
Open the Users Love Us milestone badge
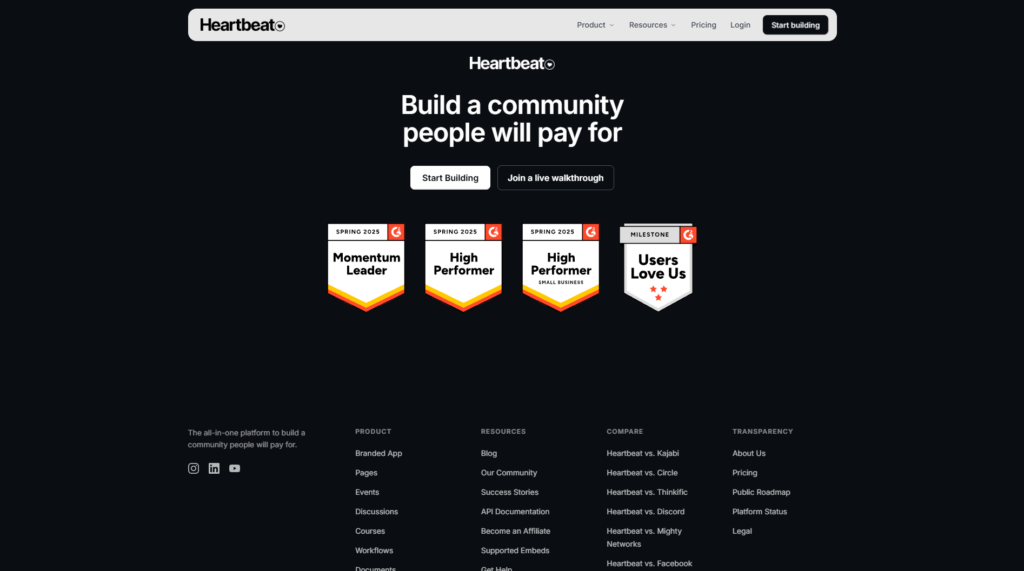(658, 267)
